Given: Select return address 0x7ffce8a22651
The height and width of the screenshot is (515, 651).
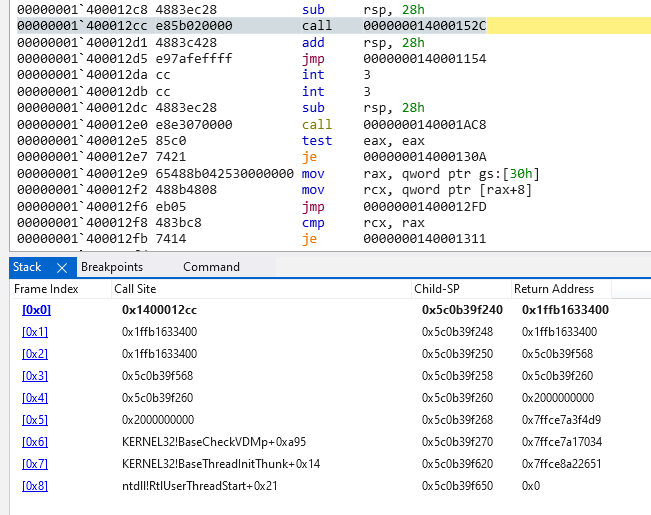Looking at the screenshot, I should tap(561, 464).
